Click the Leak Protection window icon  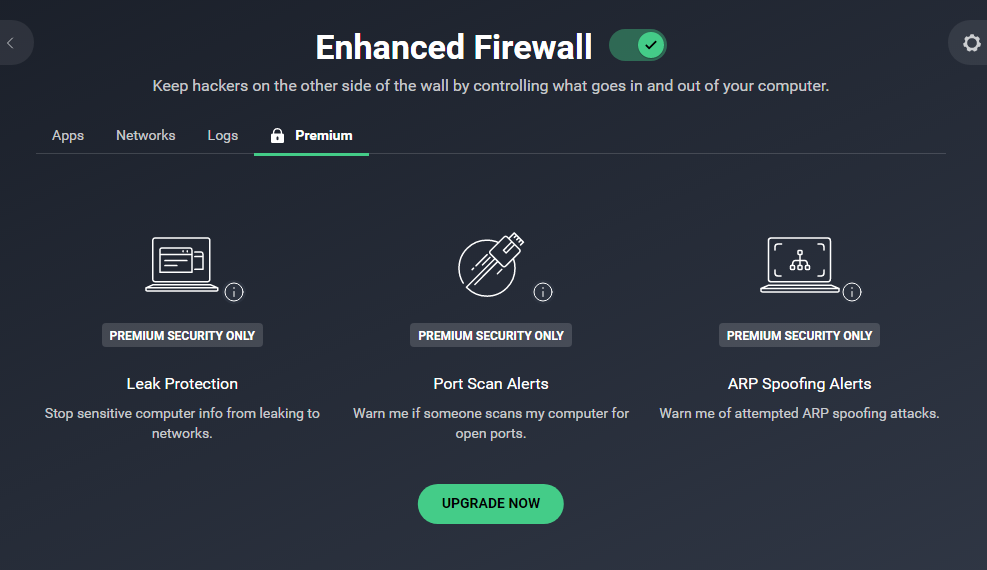click(181, 264)
